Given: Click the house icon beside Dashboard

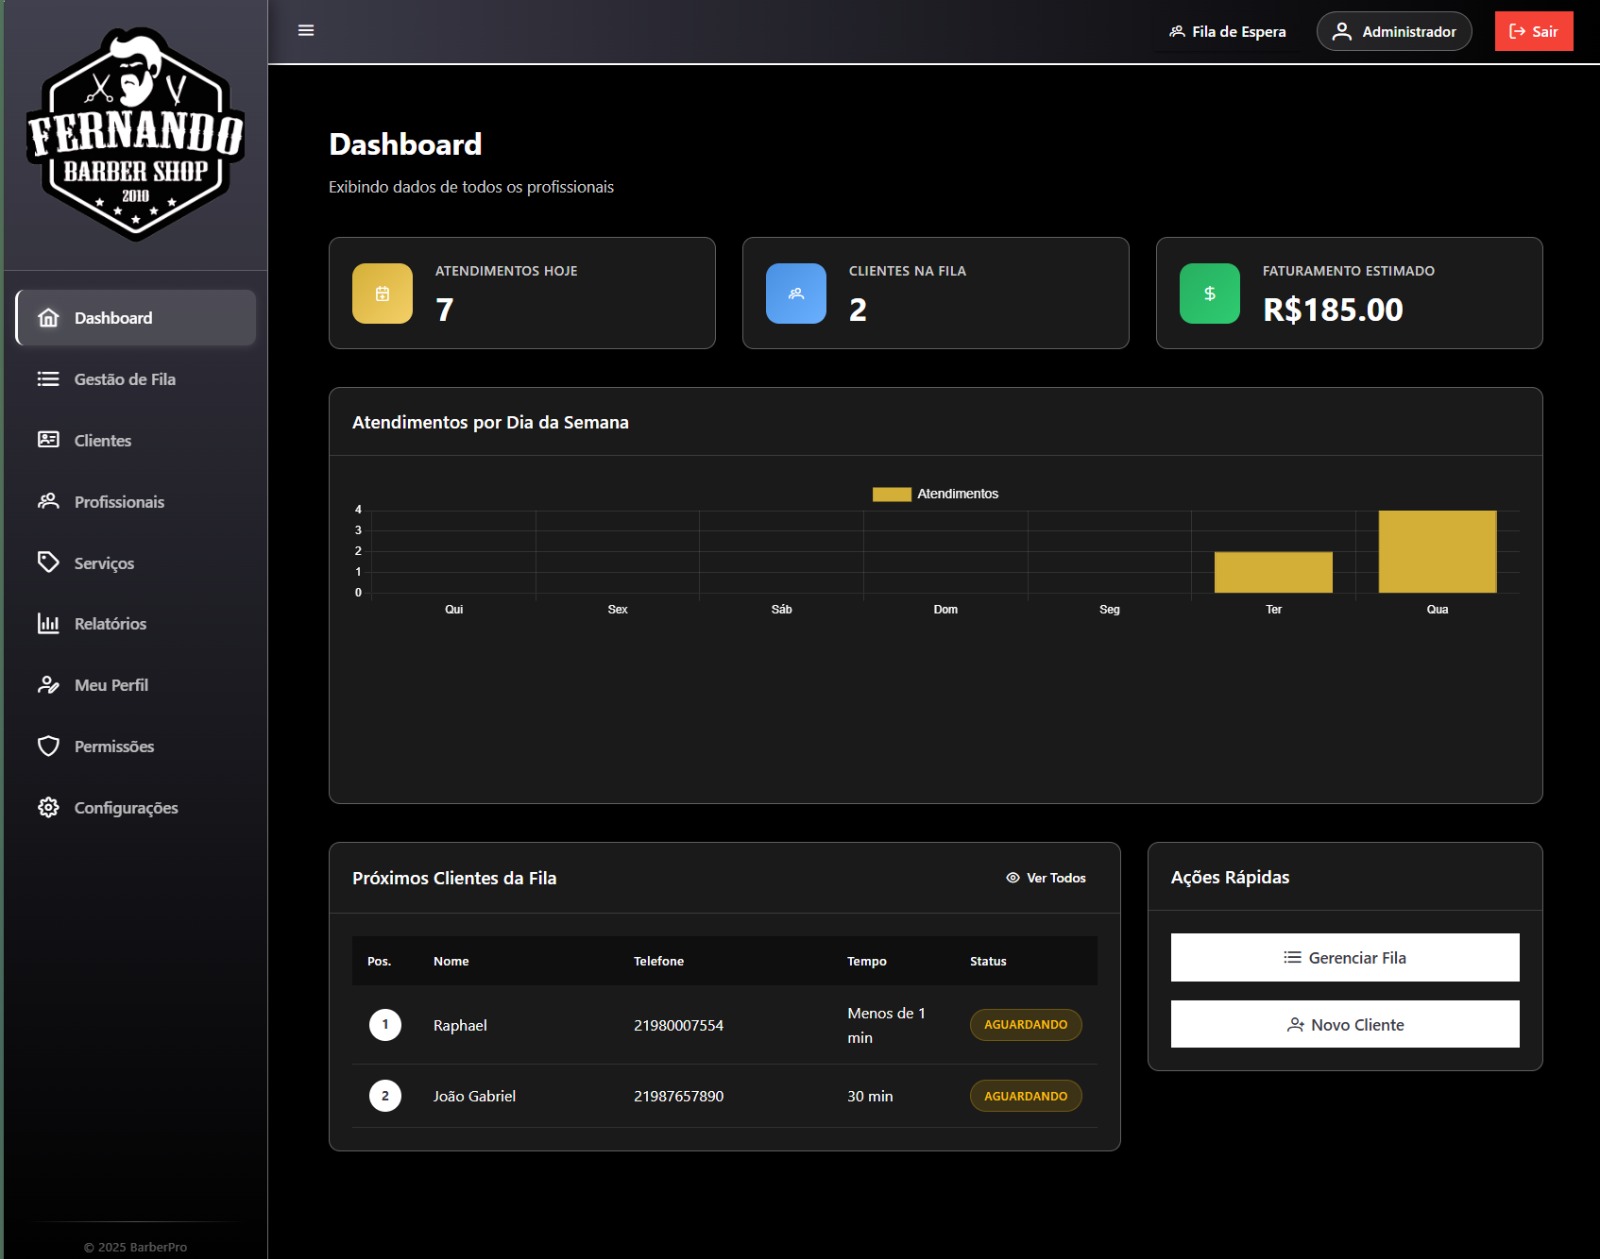Looking at the screenshot, I should click(x=48, y=318).
